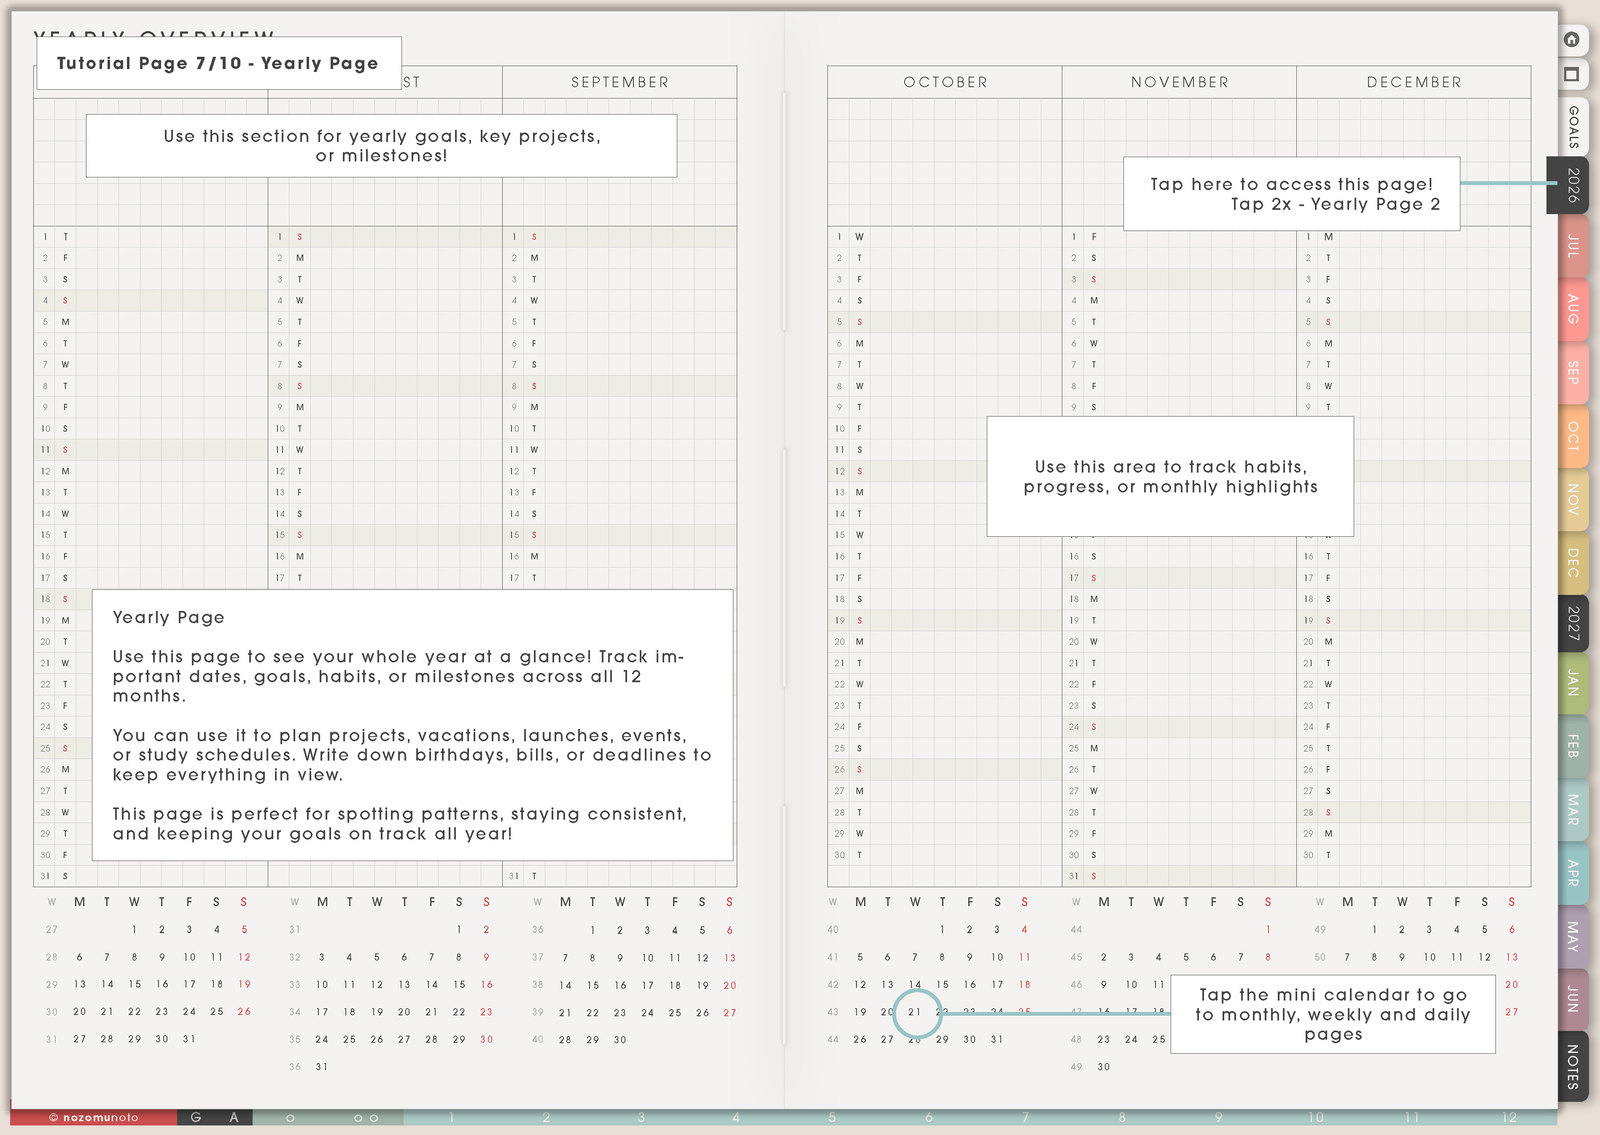Jump to the MAR side tab
Screen dimensions: 1600x1135
coord(1572,809)
